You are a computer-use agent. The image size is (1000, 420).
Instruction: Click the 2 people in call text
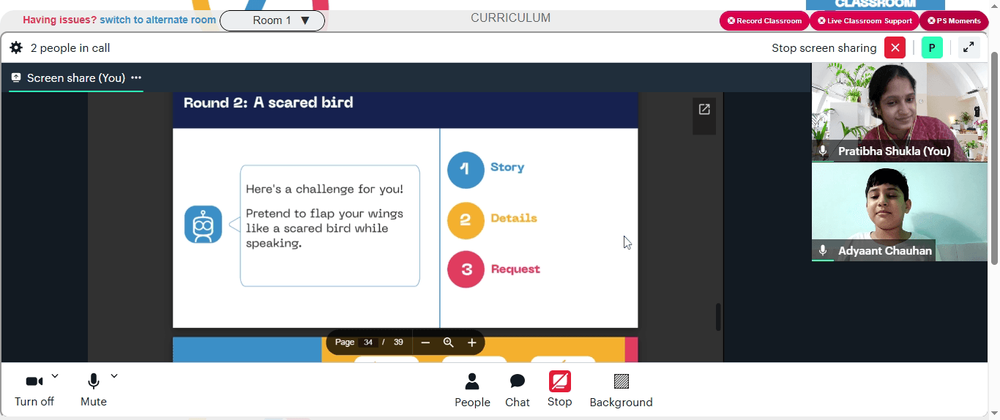click(x=70, y=48)
